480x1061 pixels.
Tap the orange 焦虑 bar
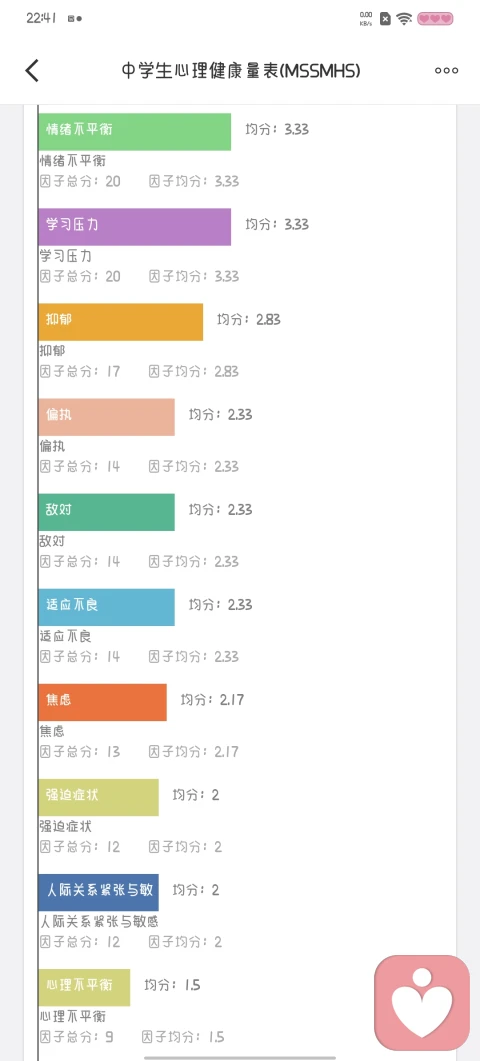click(x=102, y=702)
